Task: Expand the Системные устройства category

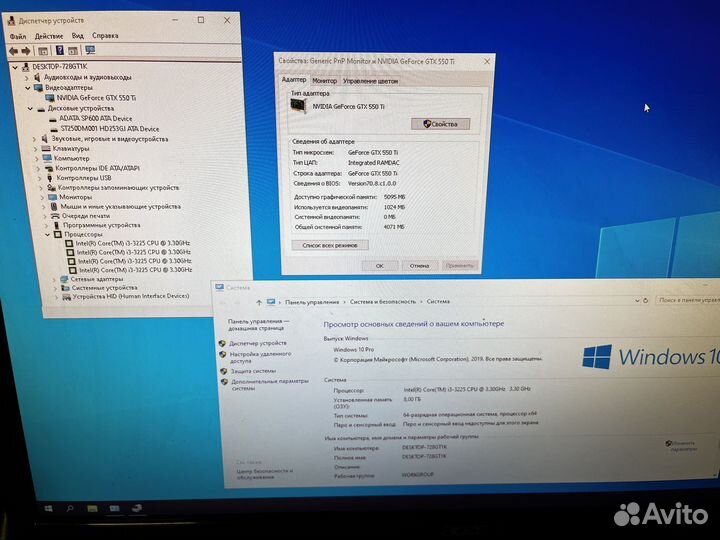Action: click(x=56, y=288)
